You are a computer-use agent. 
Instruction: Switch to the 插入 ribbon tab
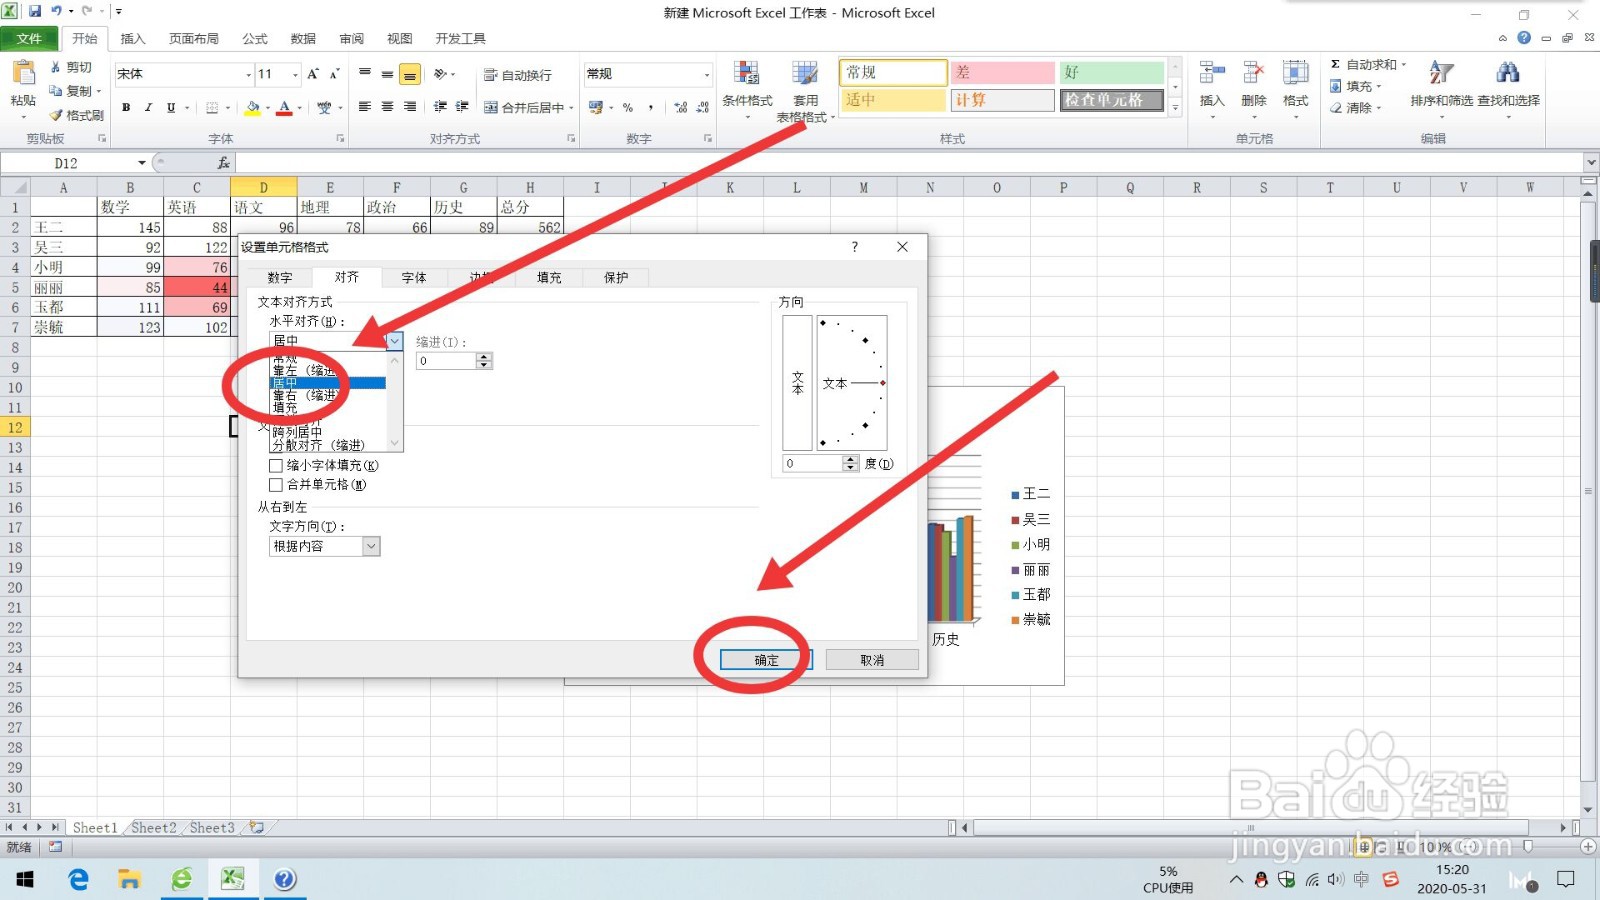pyautogui.click(x=133, y=38)
